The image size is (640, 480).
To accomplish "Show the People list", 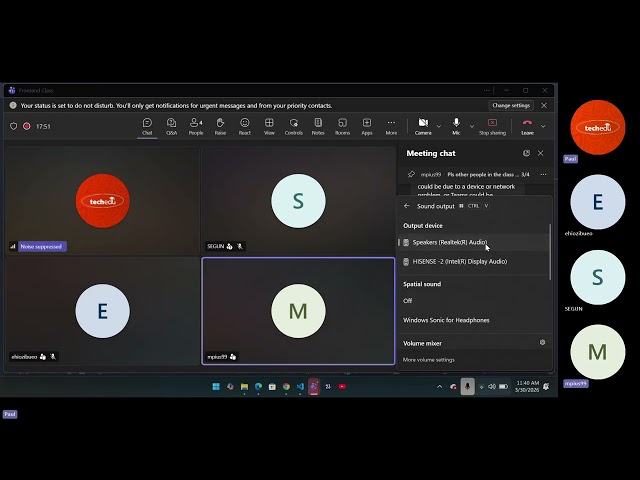I will 196,127.
